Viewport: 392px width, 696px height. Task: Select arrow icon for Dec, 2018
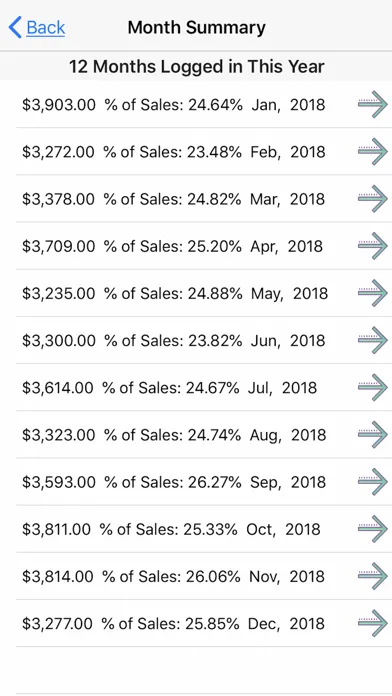tap(373, 623)
